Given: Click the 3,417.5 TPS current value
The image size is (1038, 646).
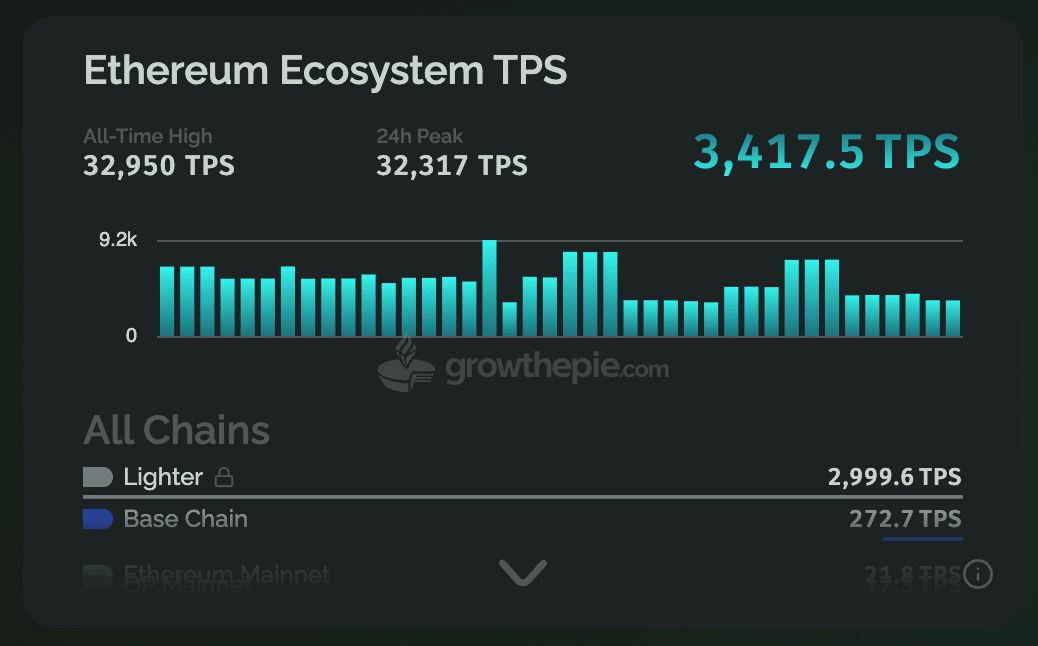Looking at the screenshot, I should [826, 153].
